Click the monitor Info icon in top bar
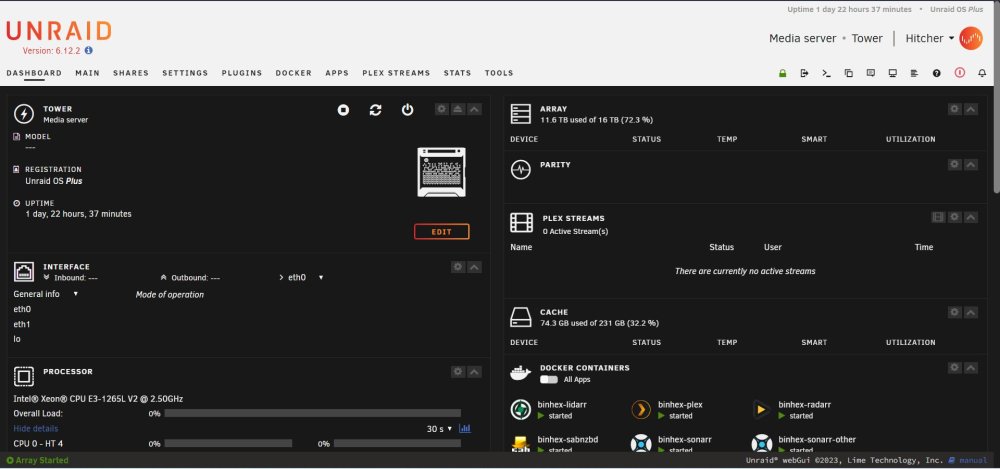 pyautogui.click(x=893, y=73)
